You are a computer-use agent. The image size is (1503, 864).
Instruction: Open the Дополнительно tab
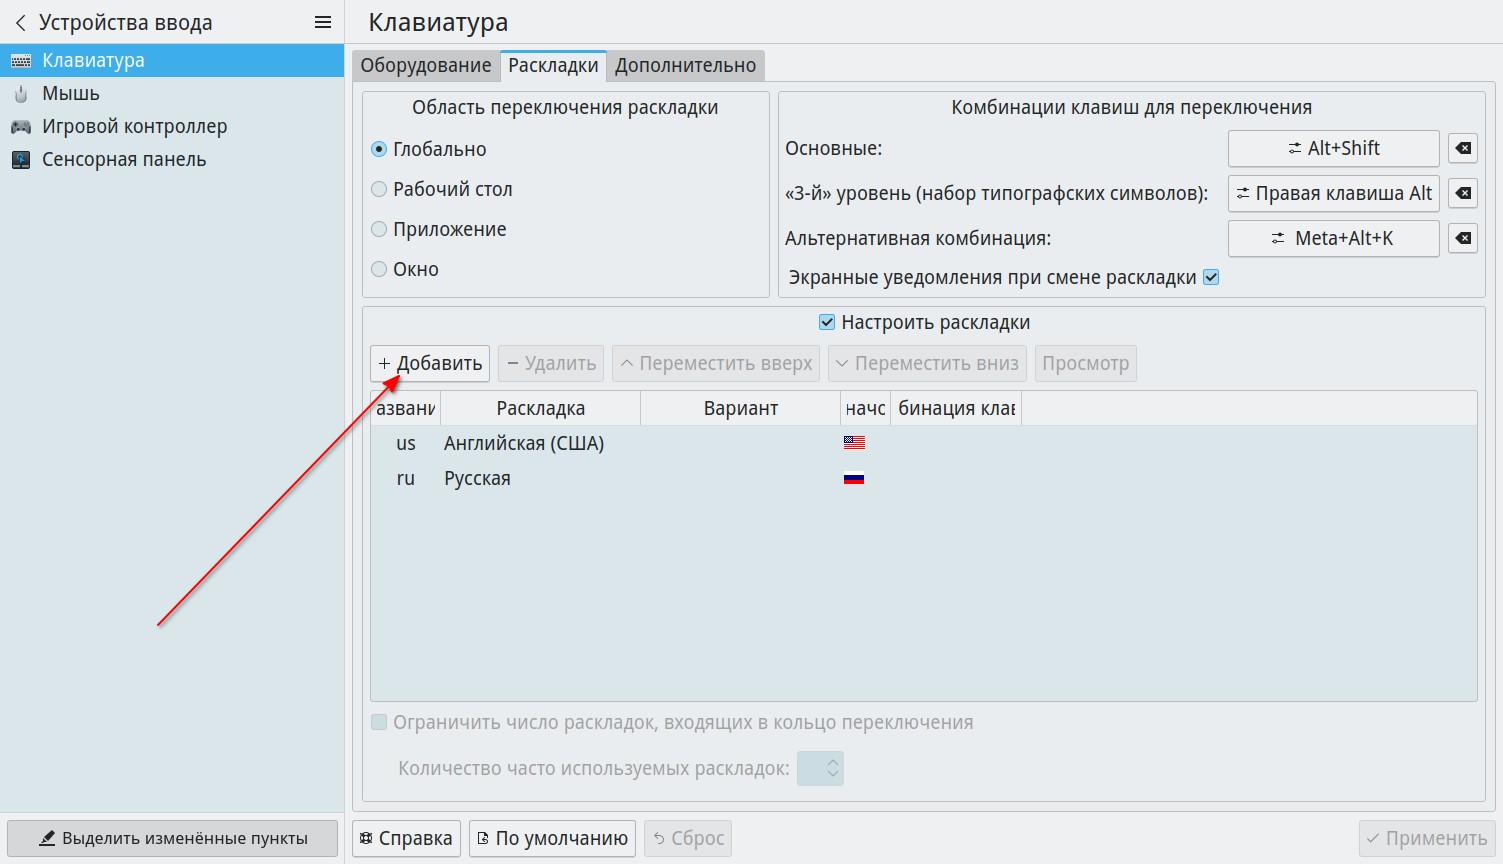point(685,66)
